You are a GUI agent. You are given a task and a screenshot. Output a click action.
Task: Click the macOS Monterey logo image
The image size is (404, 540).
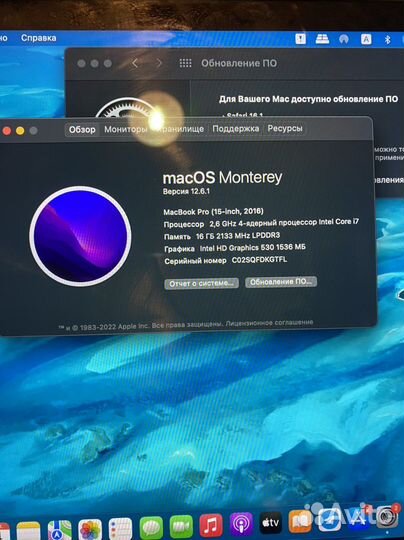pyautogui.click(x=80, y=236)
